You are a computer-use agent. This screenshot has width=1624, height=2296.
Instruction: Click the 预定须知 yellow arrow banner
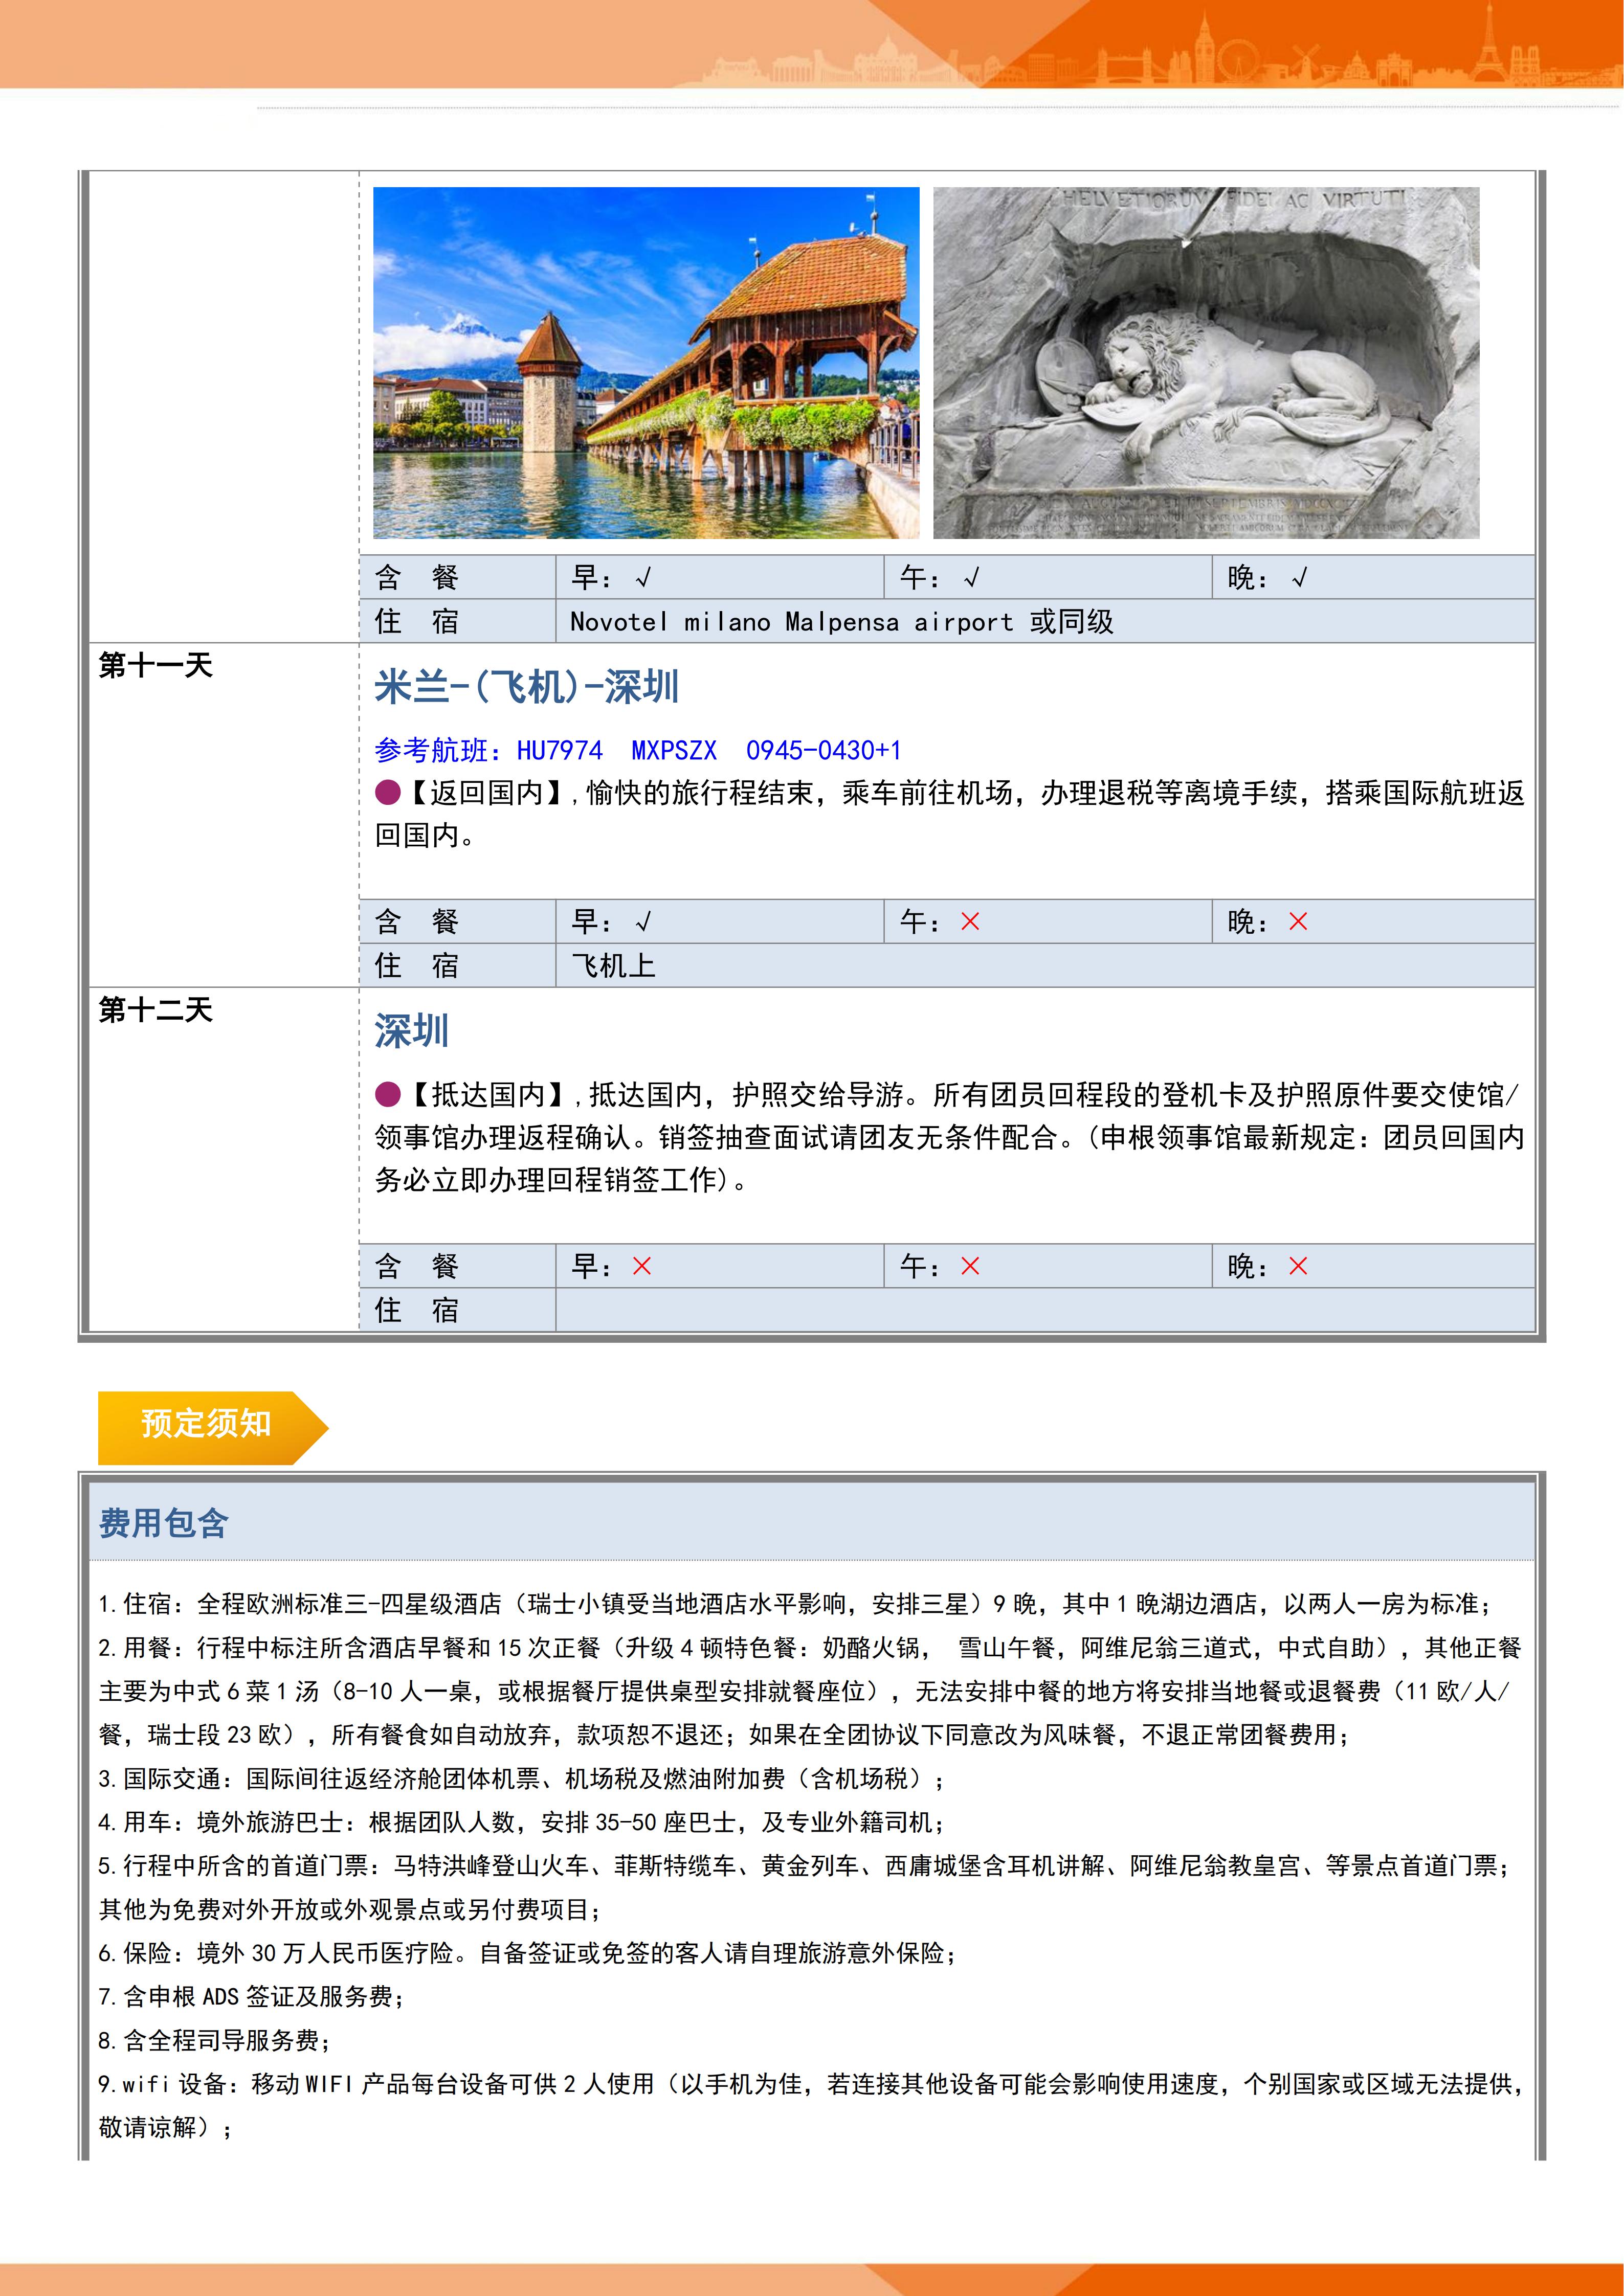[x=207, y=1426]
